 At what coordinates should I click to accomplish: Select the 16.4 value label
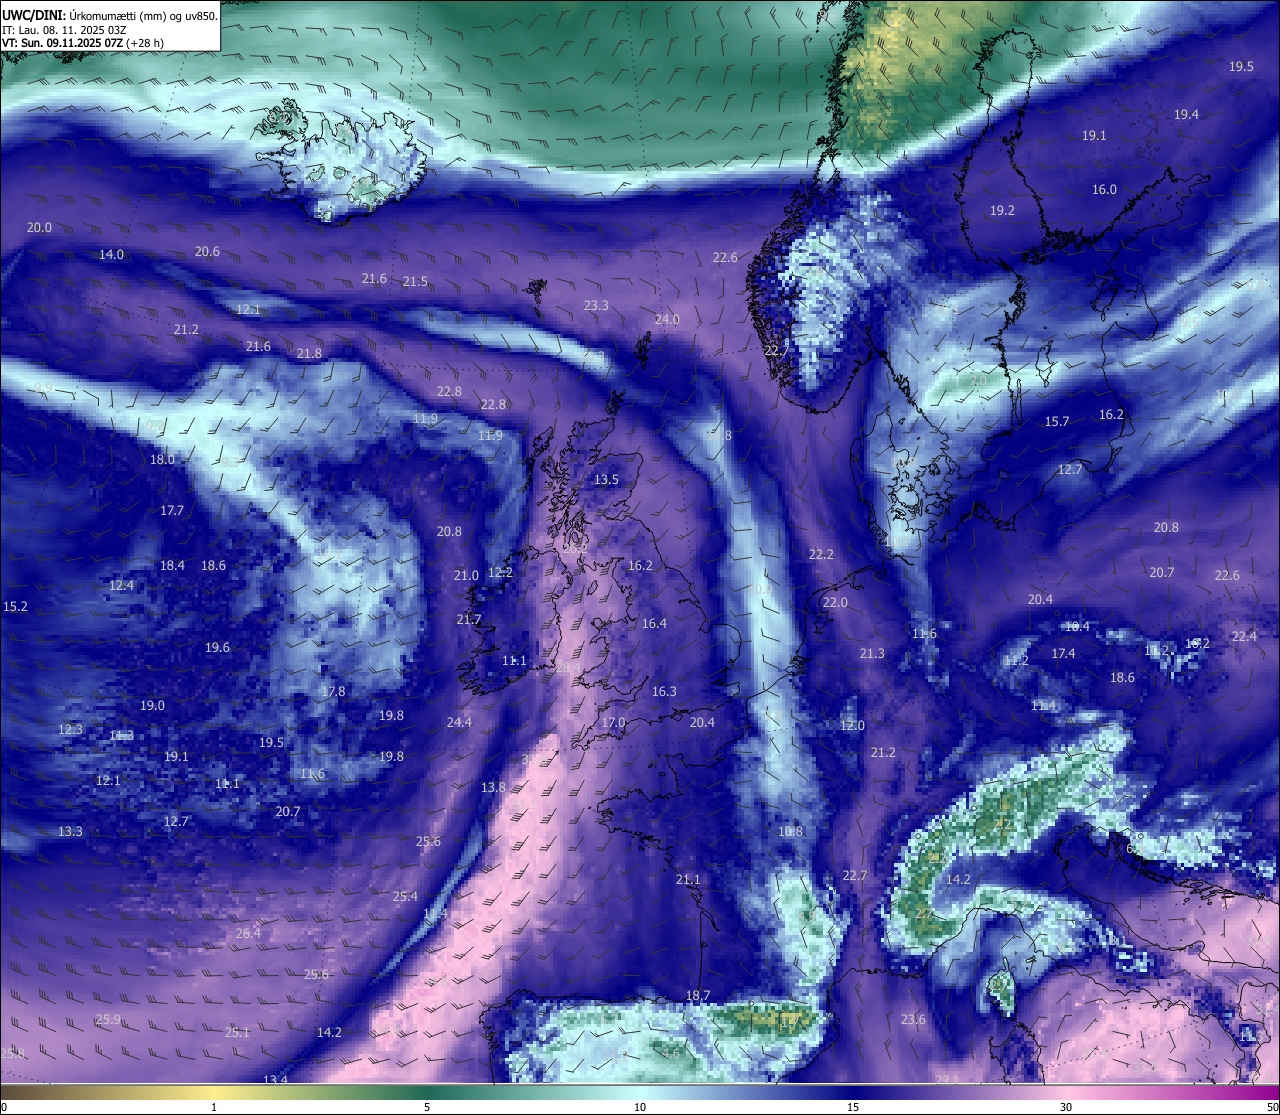654,624
